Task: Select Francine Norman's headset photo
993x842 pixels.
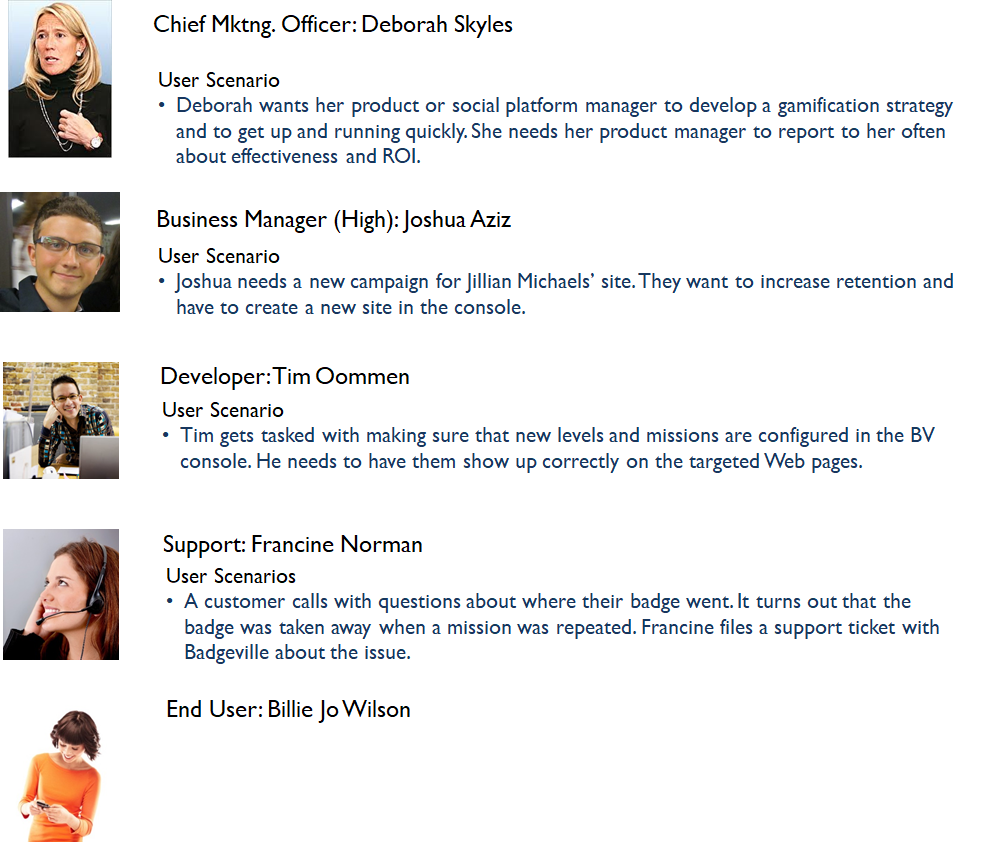Action: click(x=61, y=594)
